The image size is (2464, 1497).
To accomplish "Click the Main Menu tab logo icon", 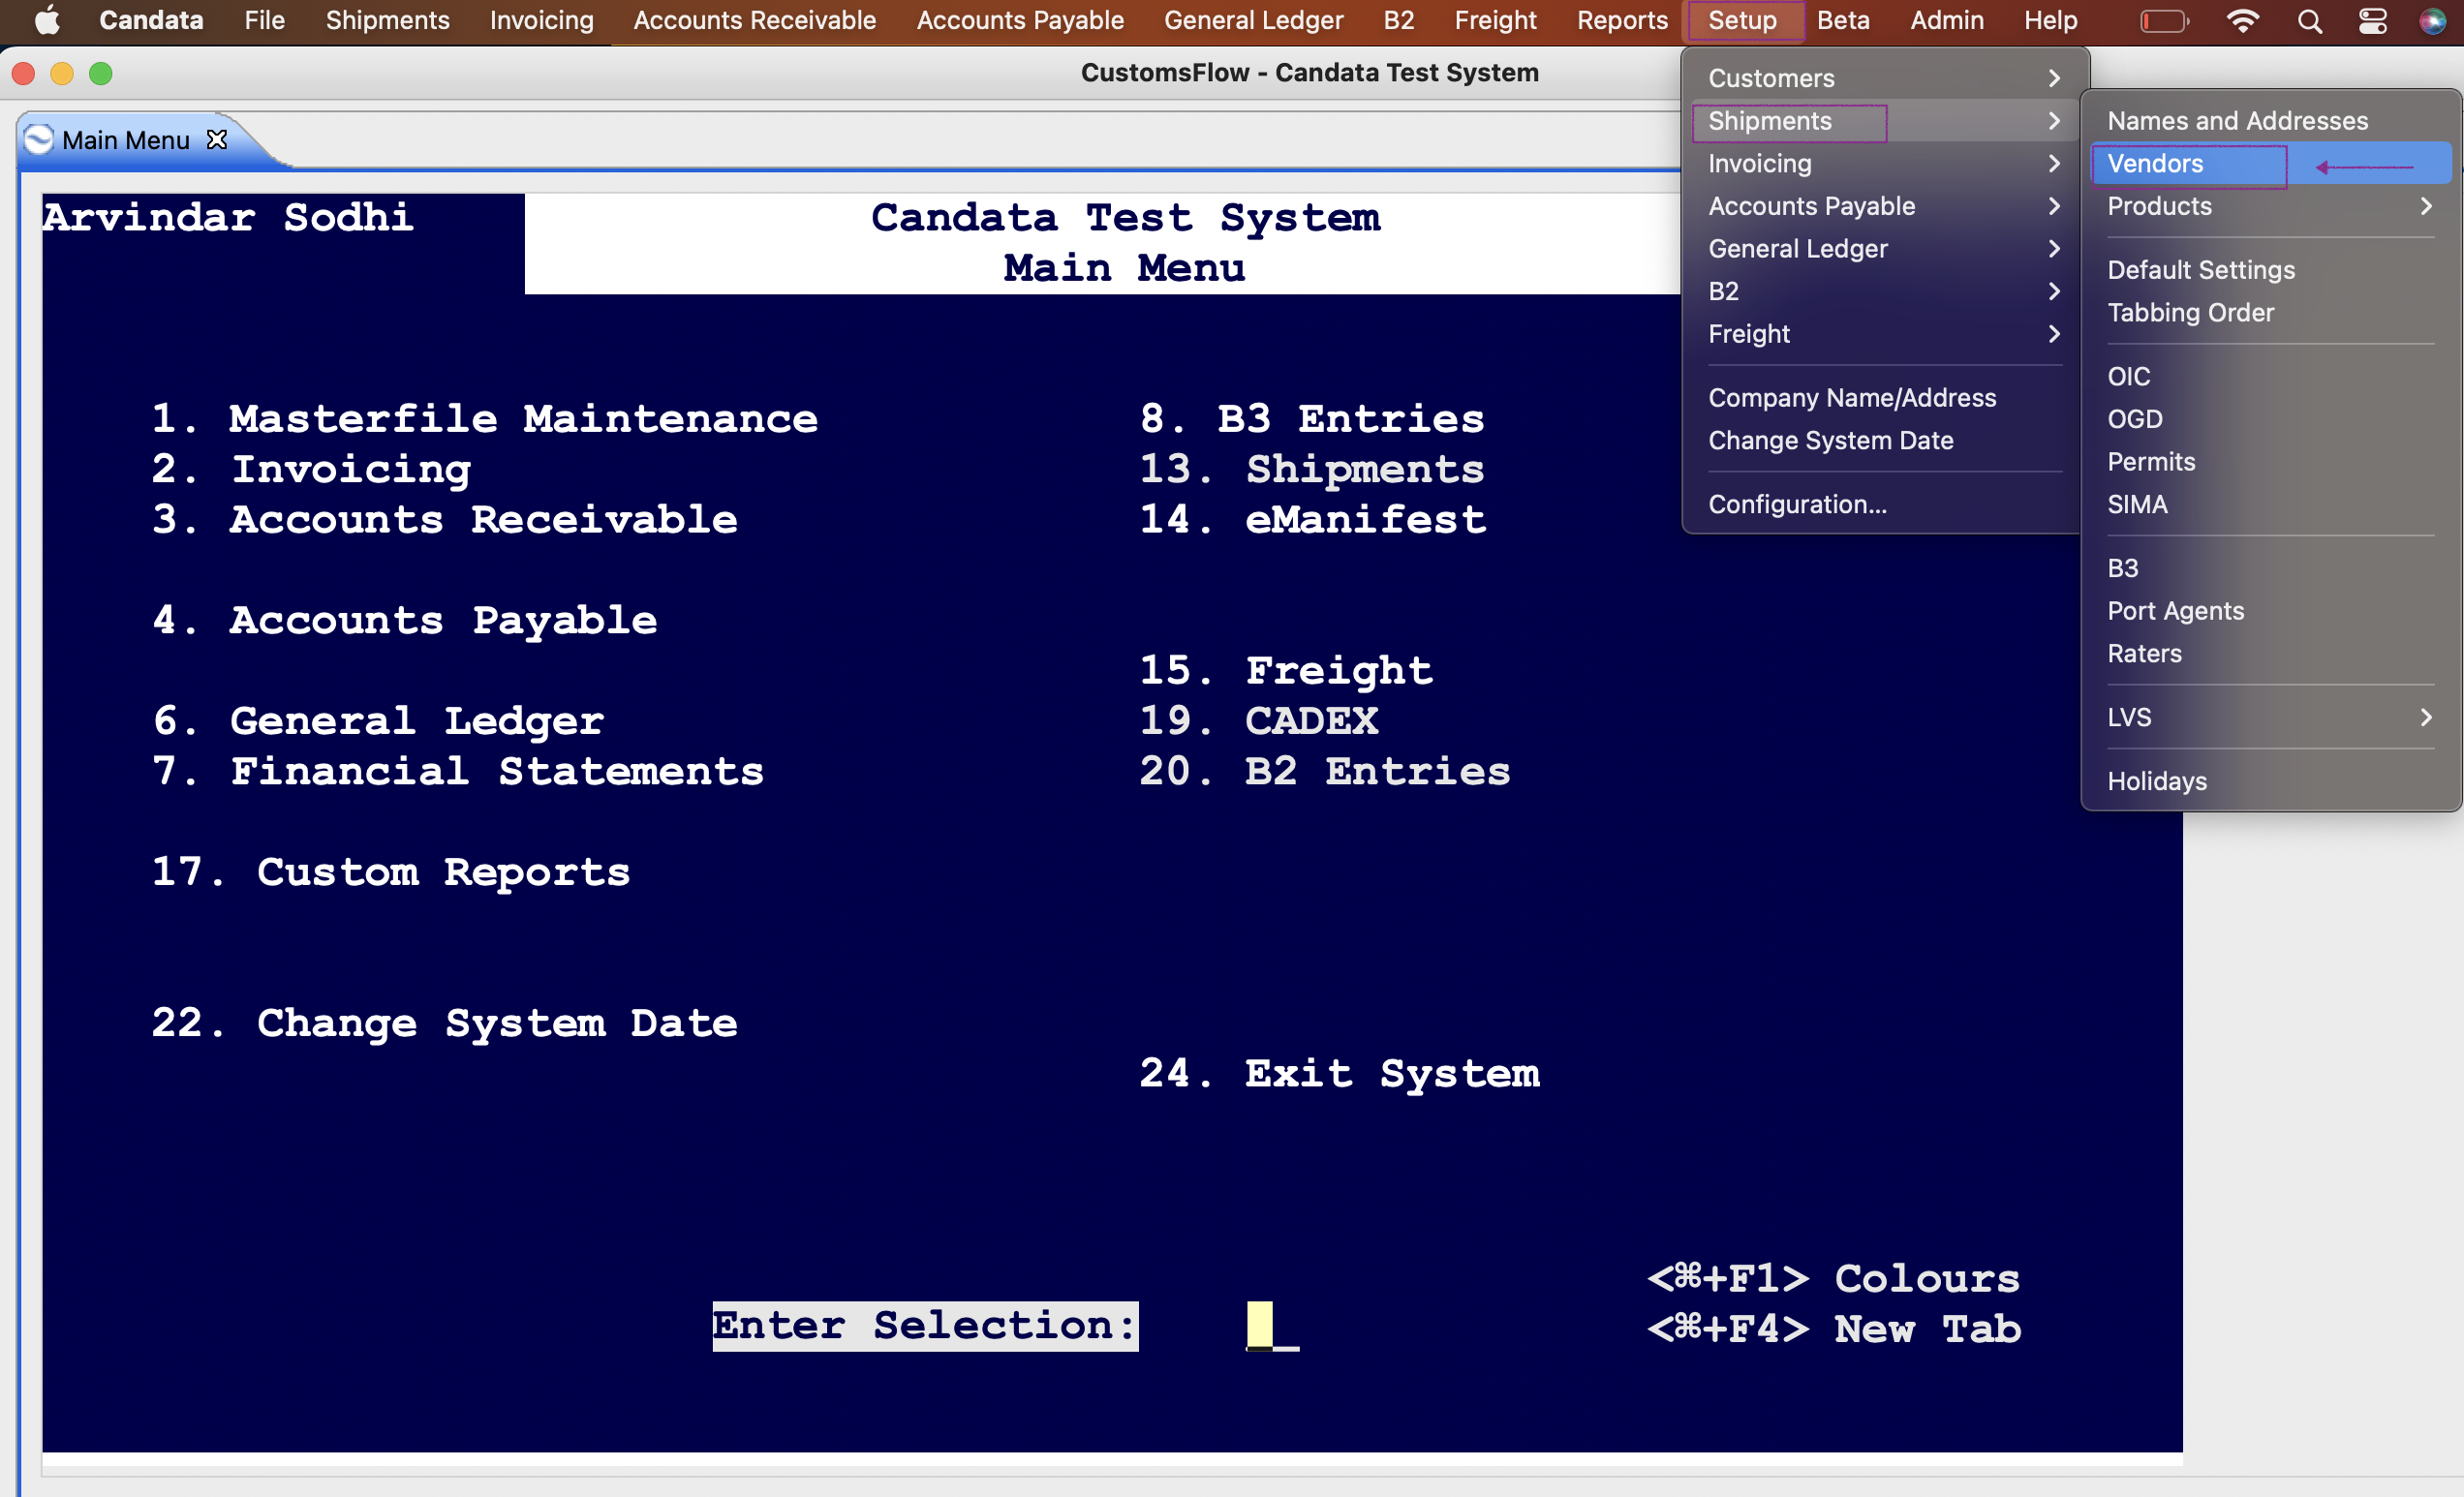I will click(39, 139).
